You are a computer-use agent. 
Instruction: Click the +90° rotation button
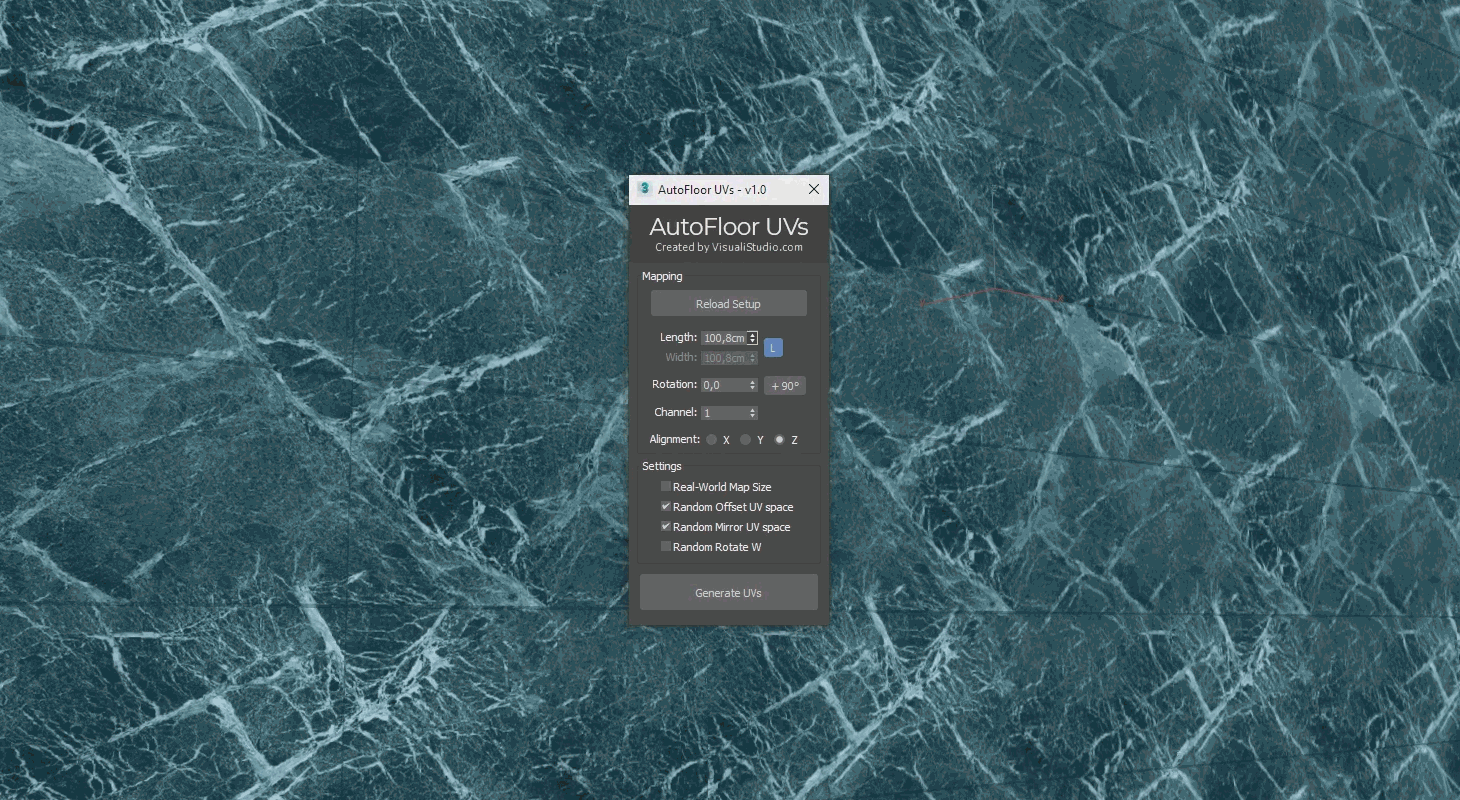[785, 386]
